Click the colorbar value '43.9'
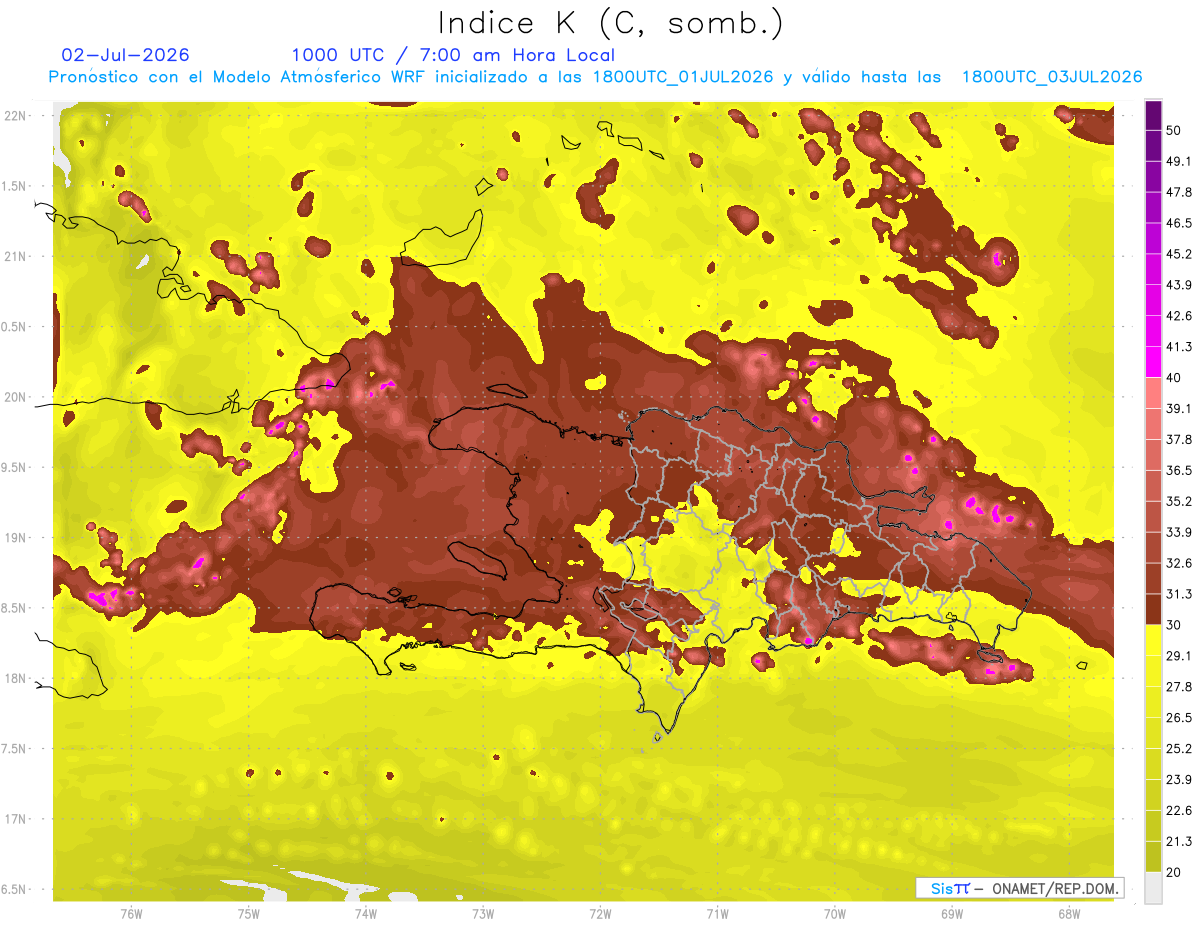Image resolution: width=1200 pixels, height=927 pixels. (x=1178, y=285)
